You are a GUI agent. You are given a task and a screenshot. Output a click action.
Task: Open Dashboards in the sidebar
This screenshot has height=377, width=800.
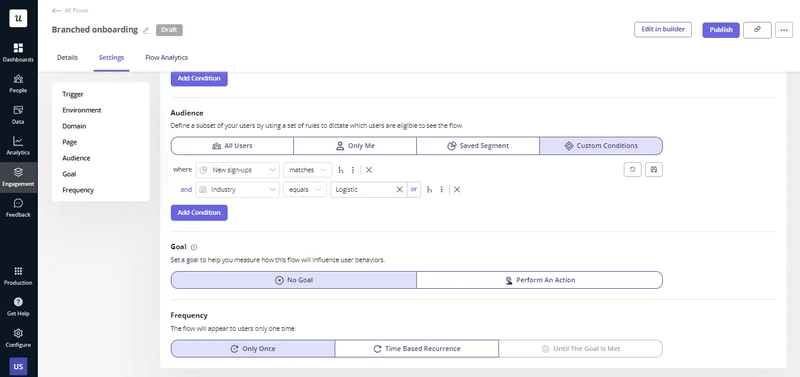tap(18, 53)
